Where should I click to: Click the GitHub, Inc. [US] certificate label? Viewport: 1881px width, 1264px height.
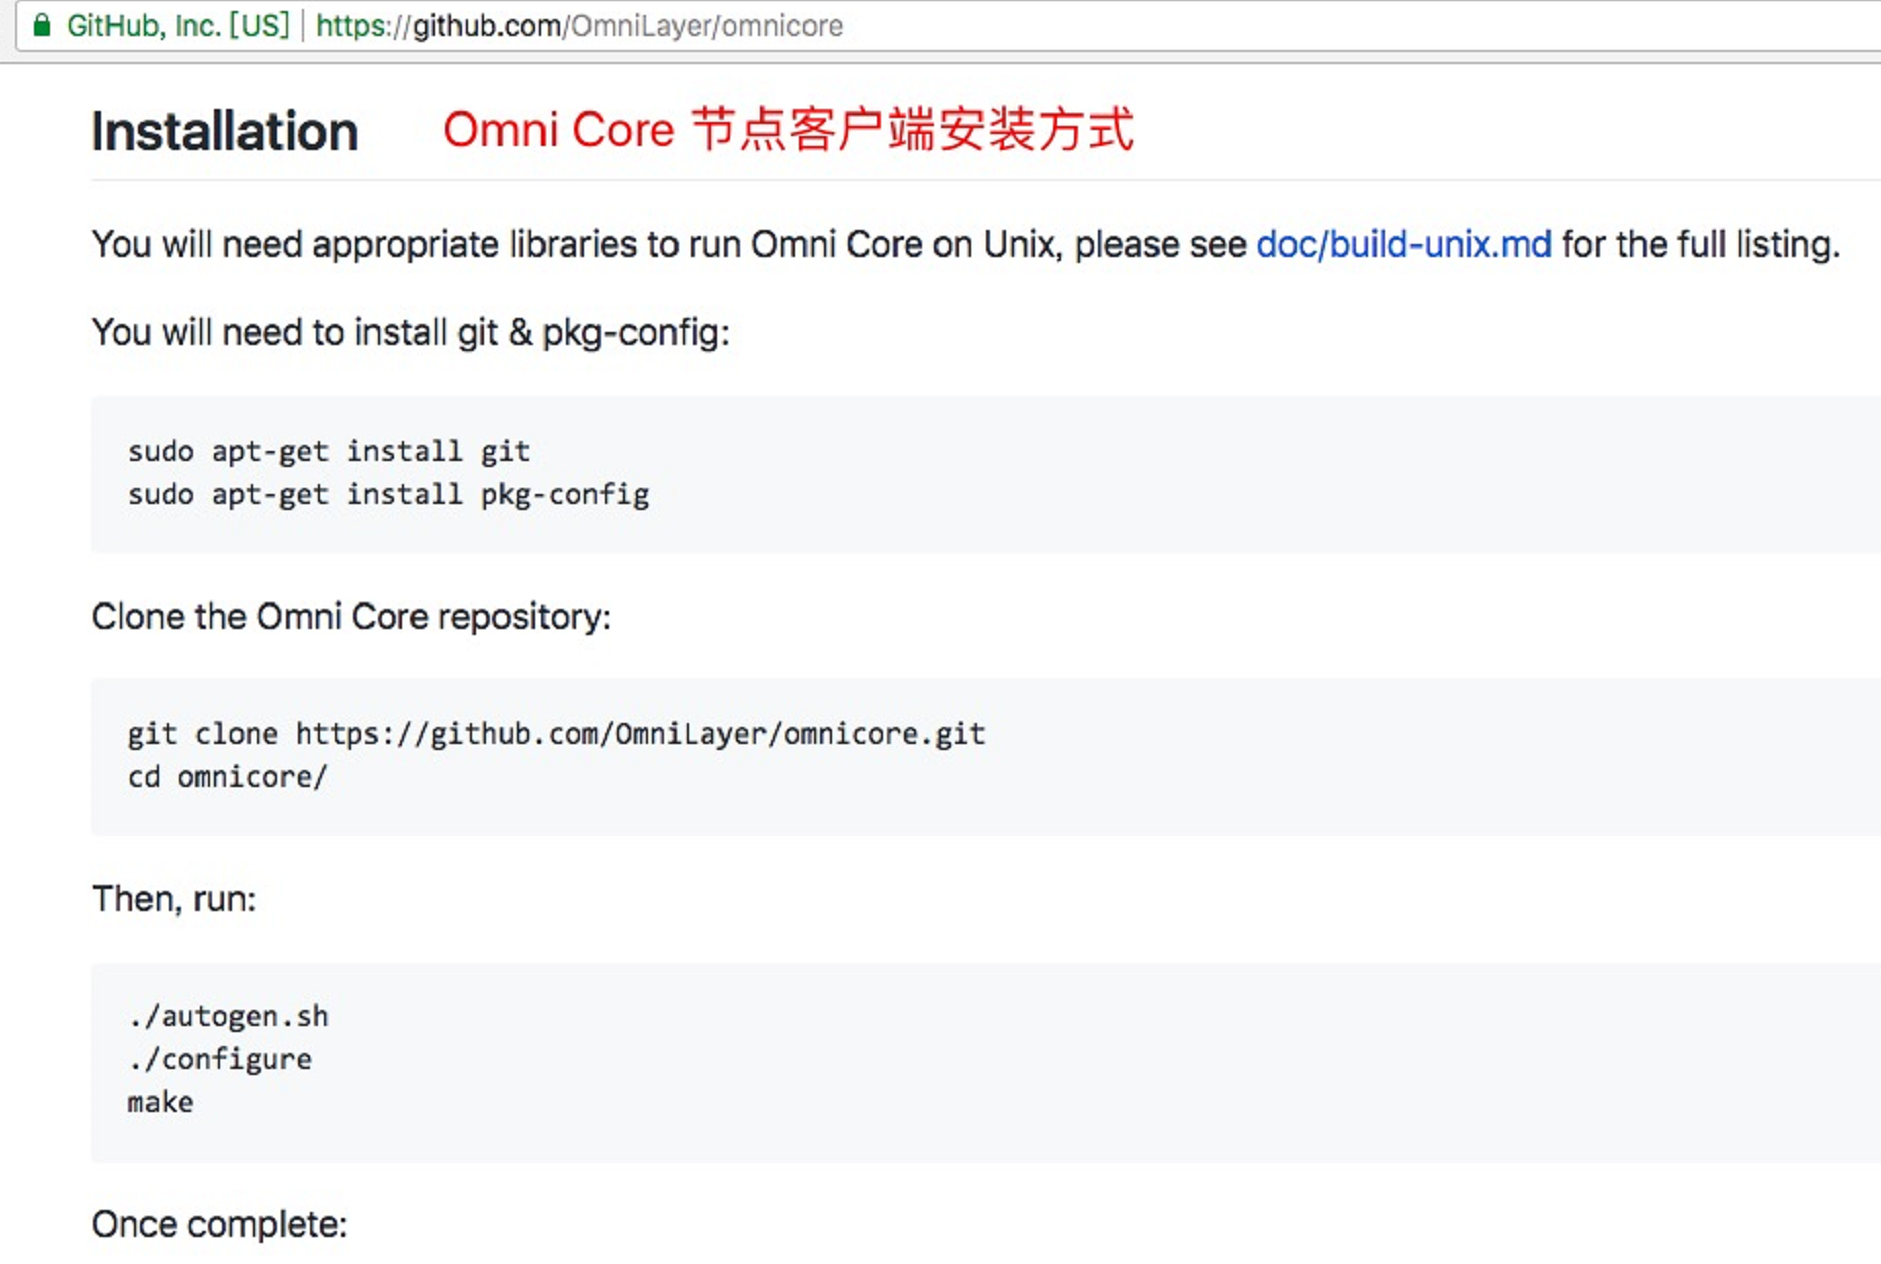point(178,25)
